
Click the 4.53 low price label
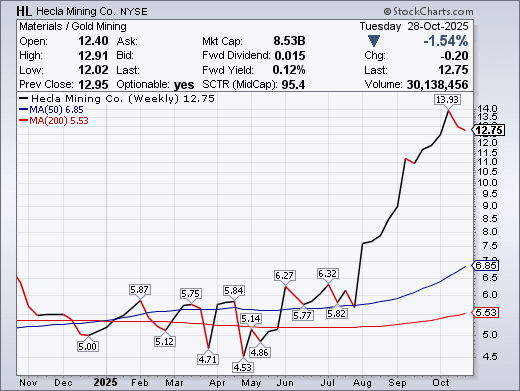click(x=242, y=367)
